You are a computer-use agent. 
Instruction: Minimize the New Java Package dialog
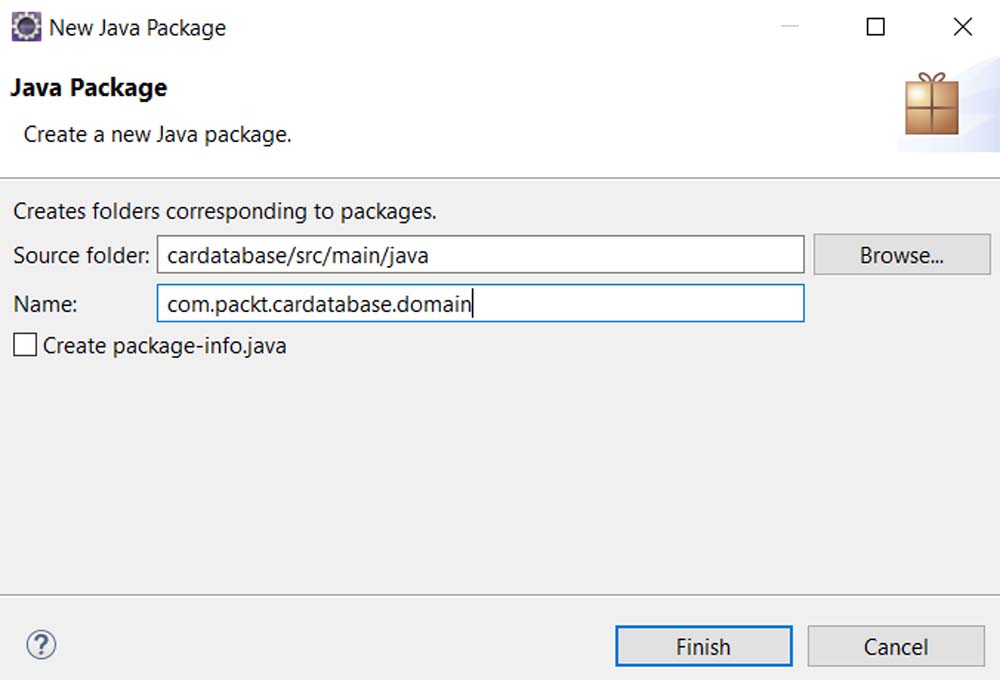pyautogui.click(x=789, y=27)
